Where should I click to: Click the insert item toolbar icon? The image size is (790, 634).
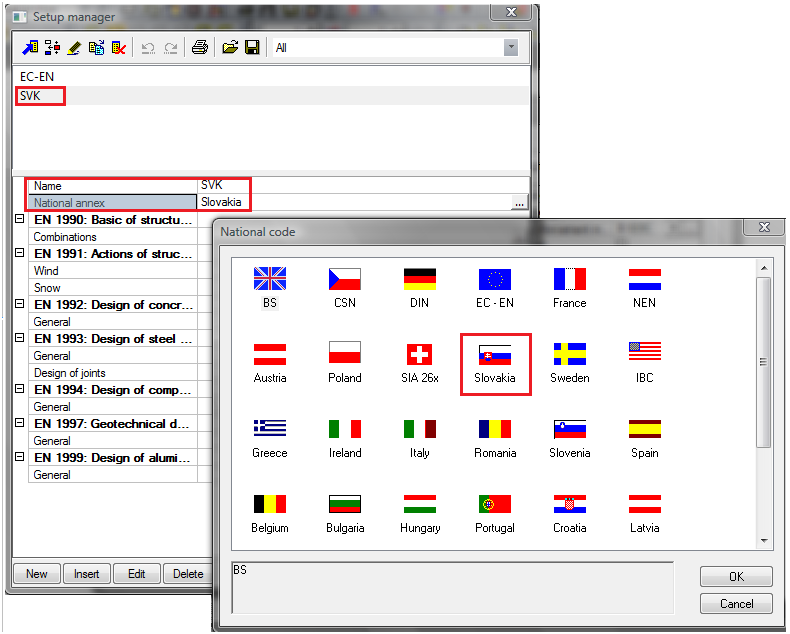coord(52,48)
